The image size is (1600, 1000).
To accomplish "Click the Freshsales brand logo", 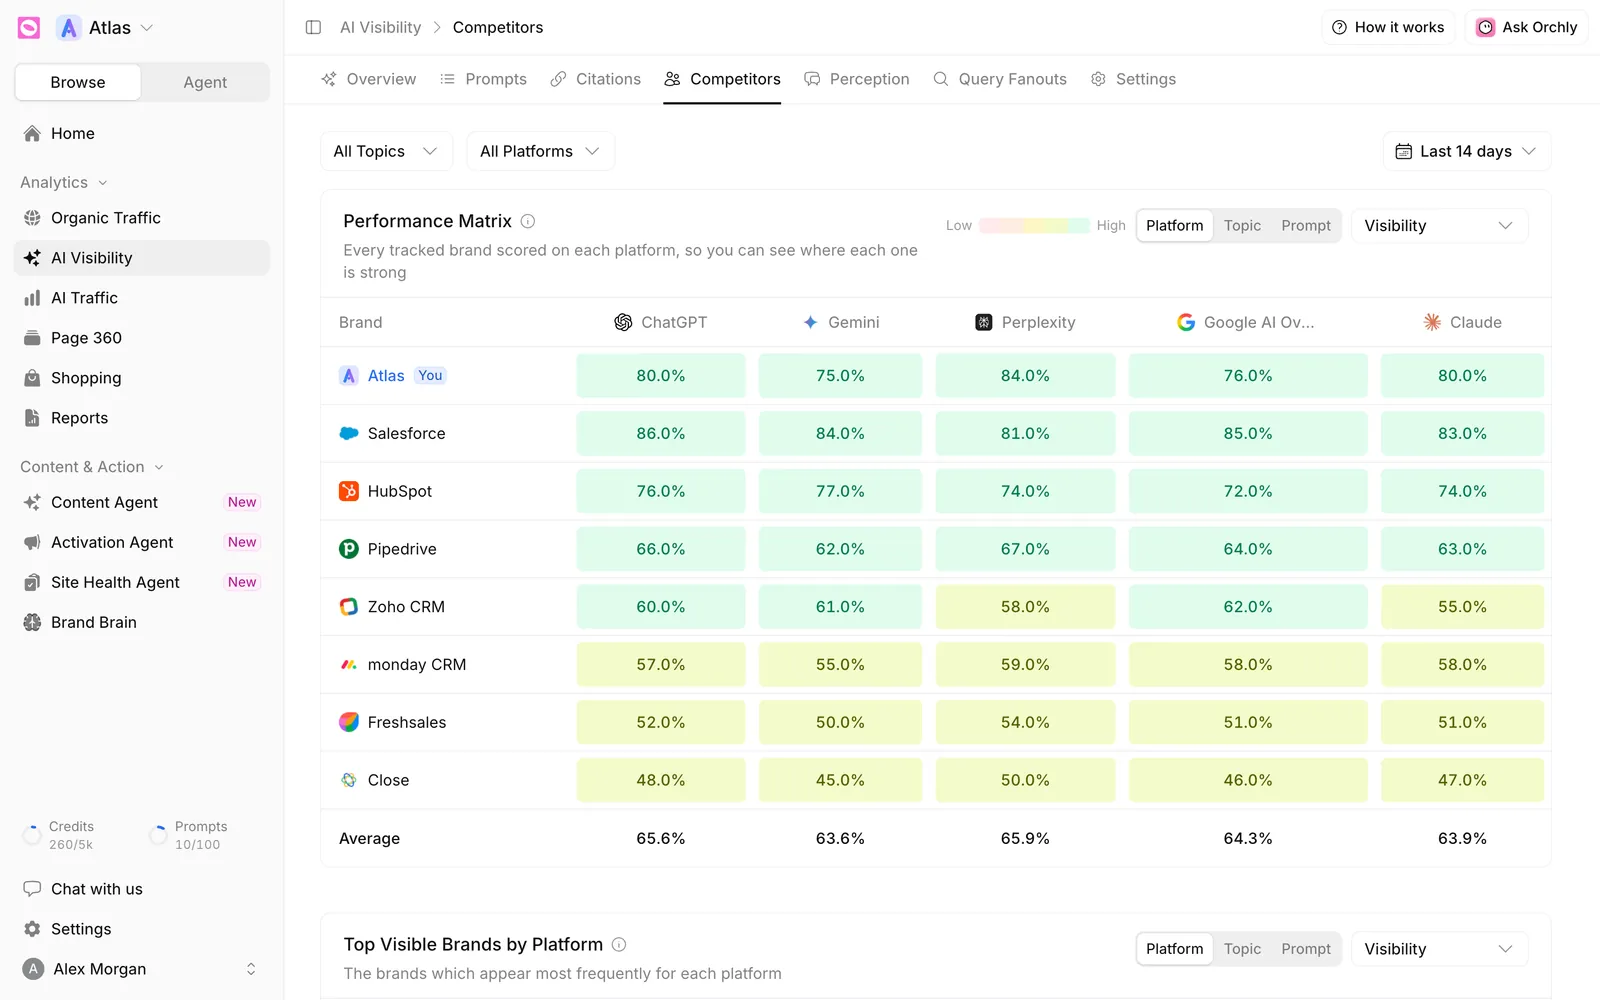I will 349,722.
